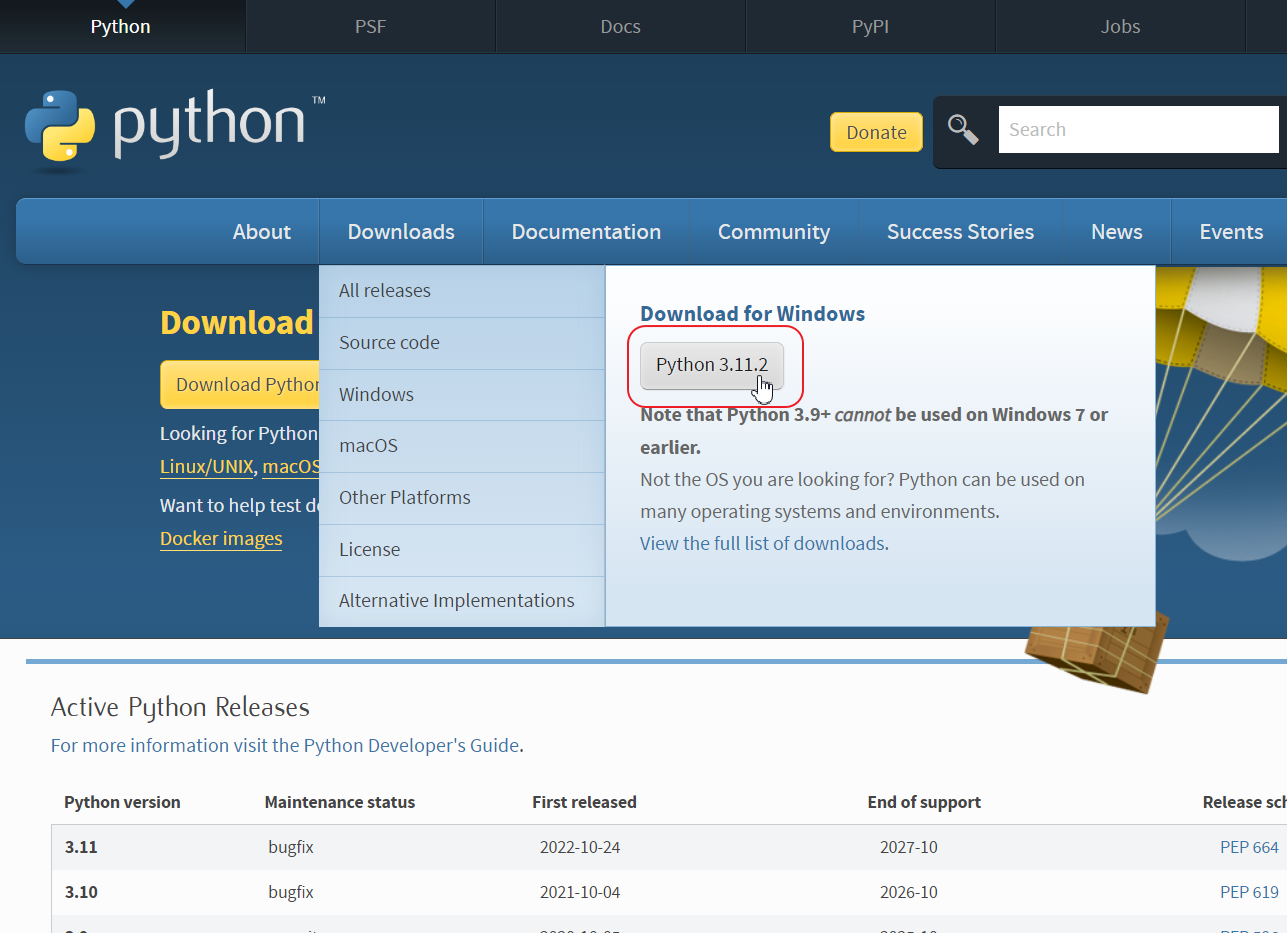Click the 2022-10-24 first released date

[x=580, y=847]
